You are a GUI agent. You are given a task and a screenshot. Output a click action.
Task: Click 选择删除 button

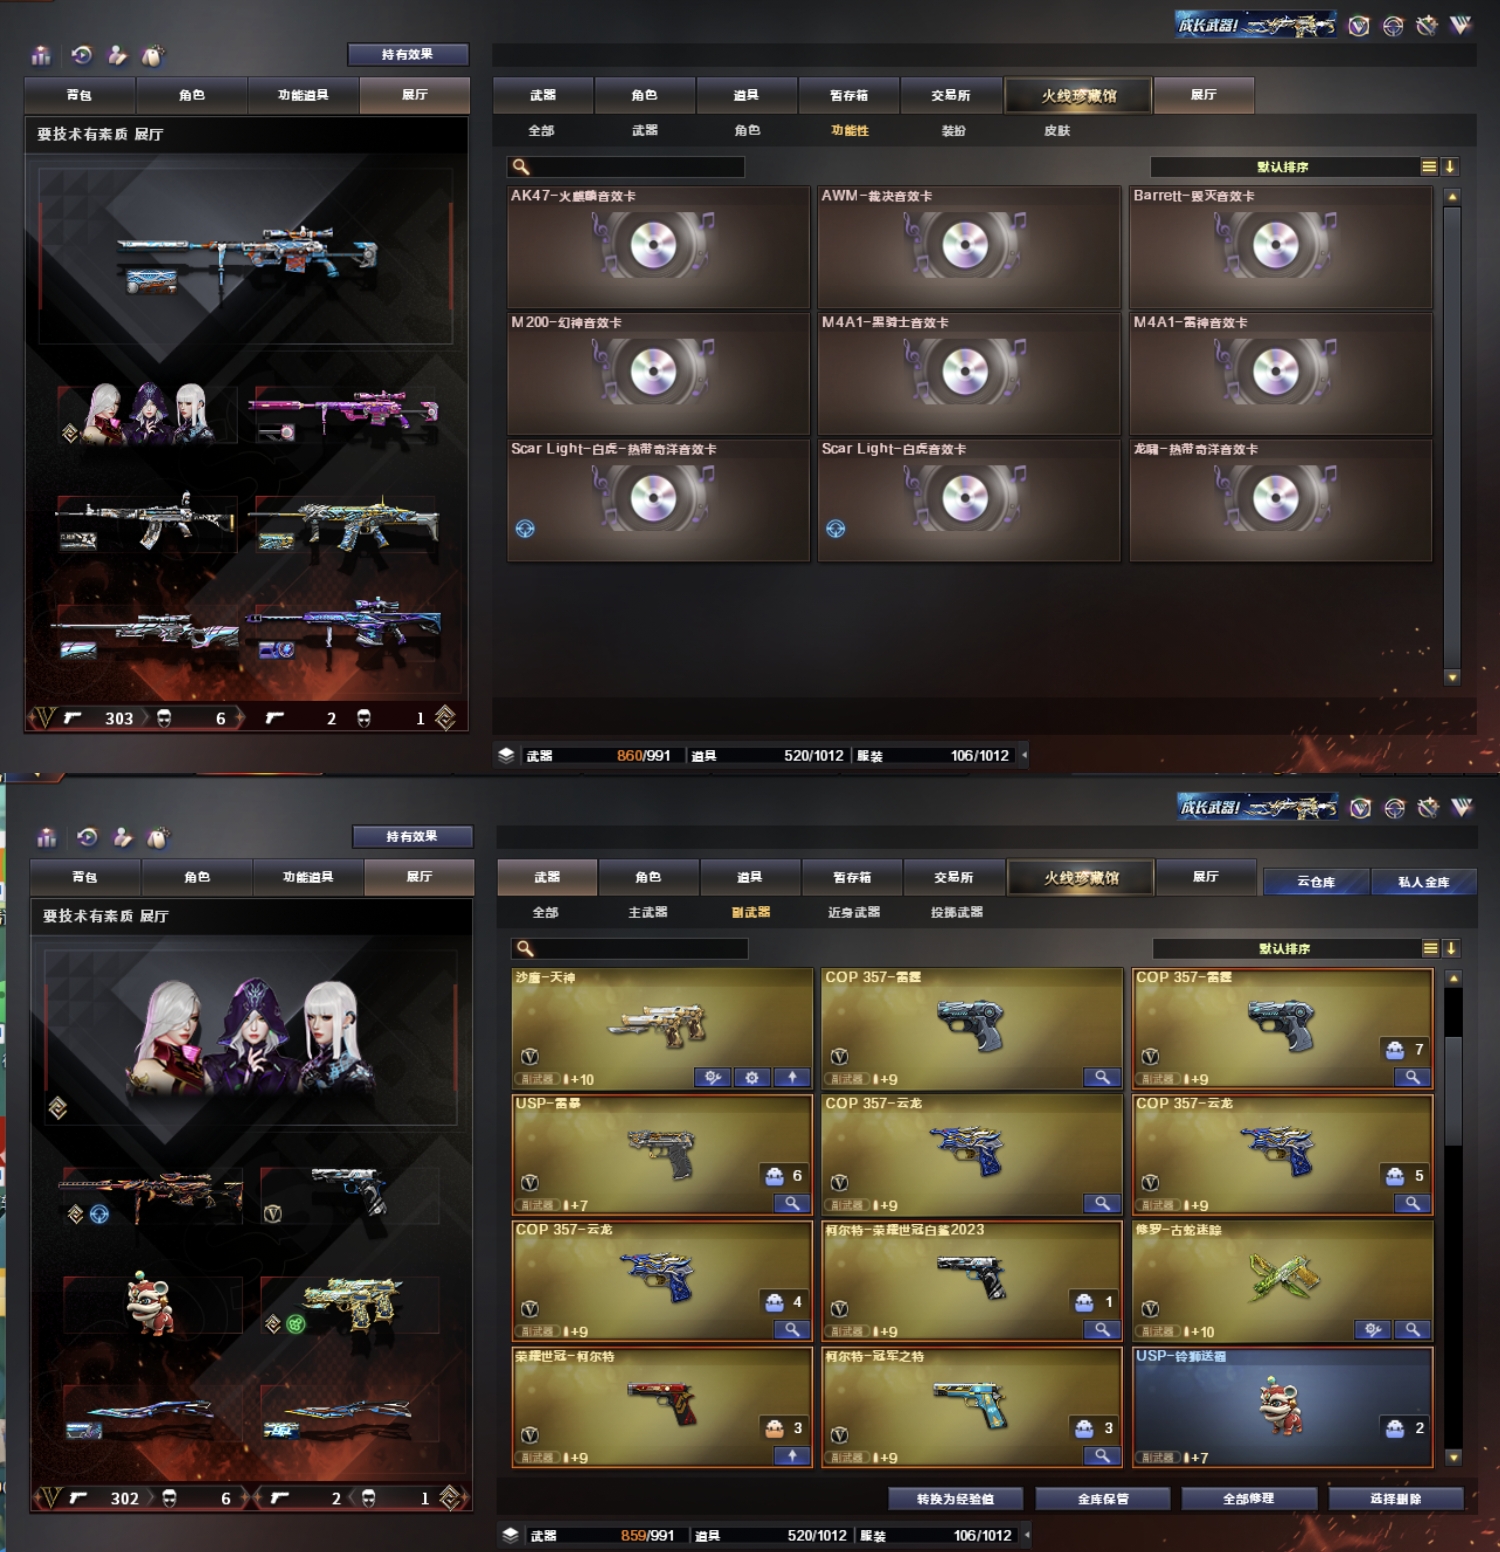1396,1498
